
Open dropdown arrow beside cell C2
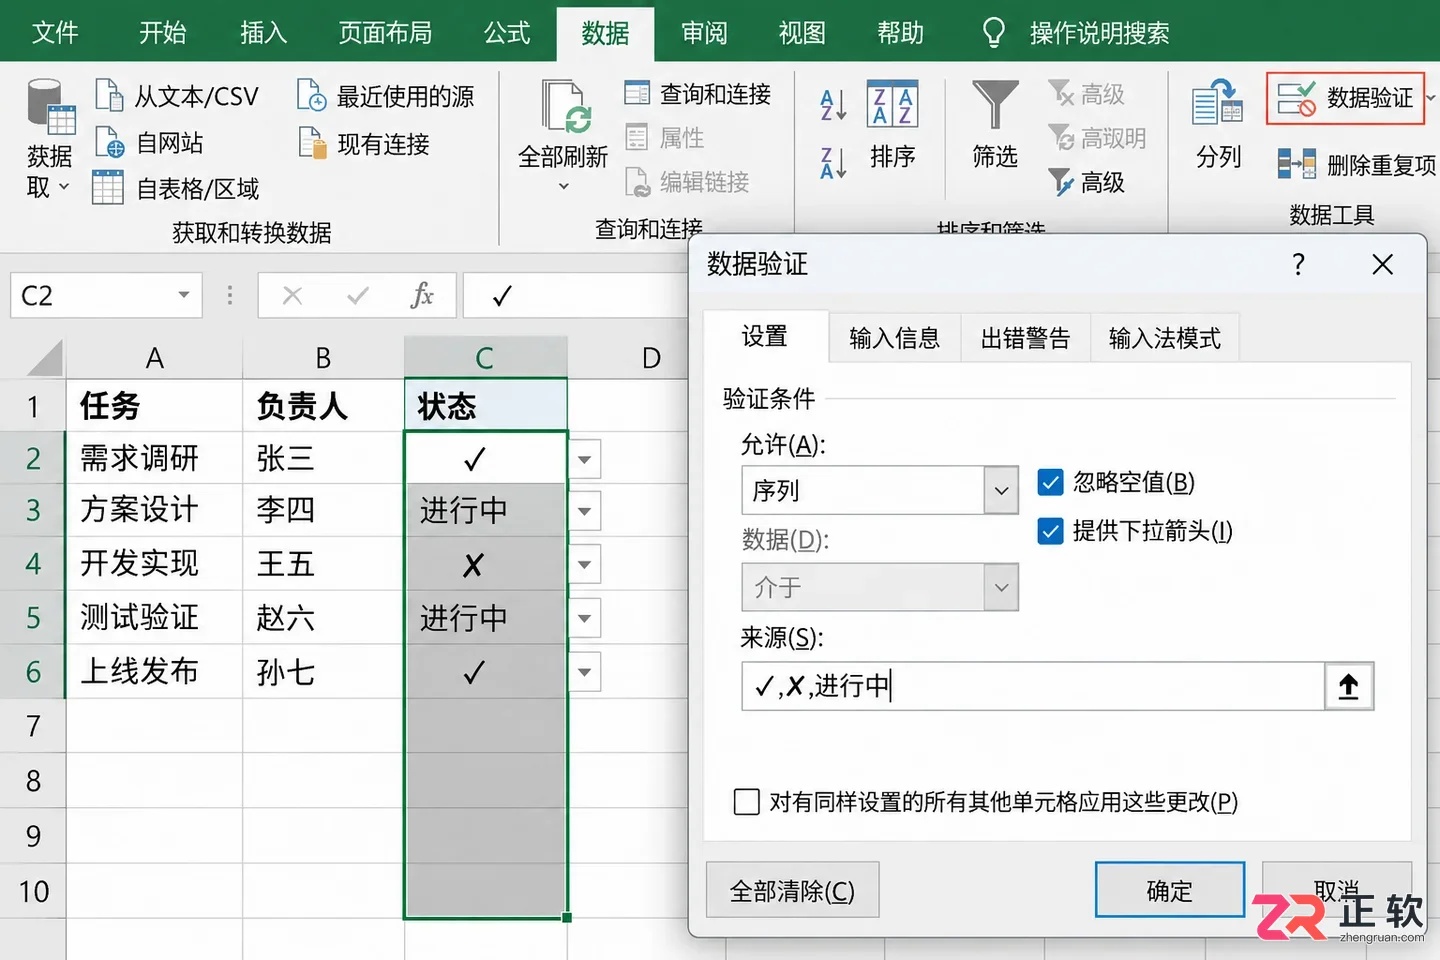(585, 460)
